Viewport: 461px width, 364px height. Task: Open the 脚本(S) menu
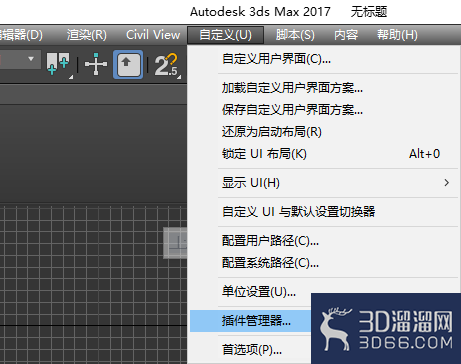tap(295, 35)
